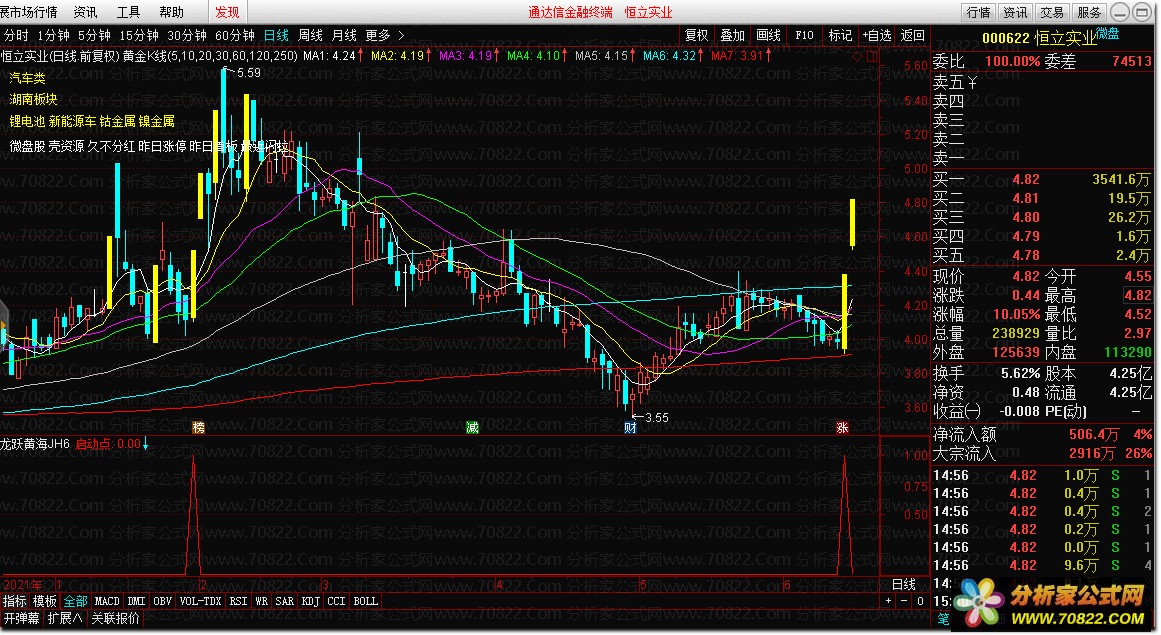Switch to the BOLL indicator
Screen dimensions: 1161x635
tap(365, 601)
